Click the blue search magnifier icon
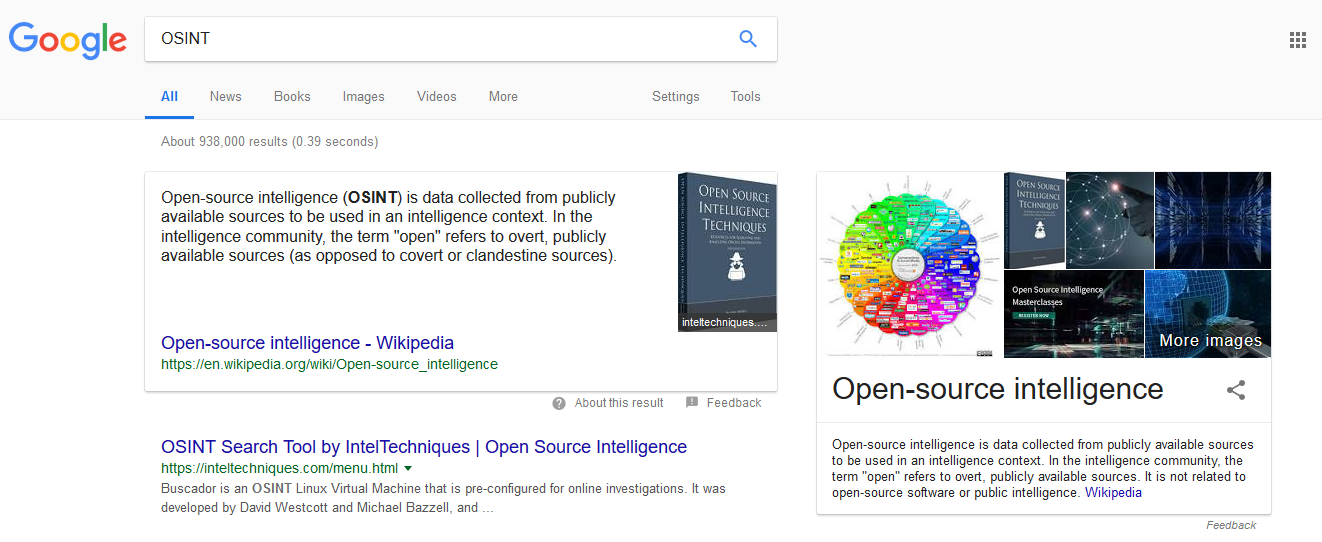Image resolution: width=1322 pixels, height=542 pixels. pos(748,39)
